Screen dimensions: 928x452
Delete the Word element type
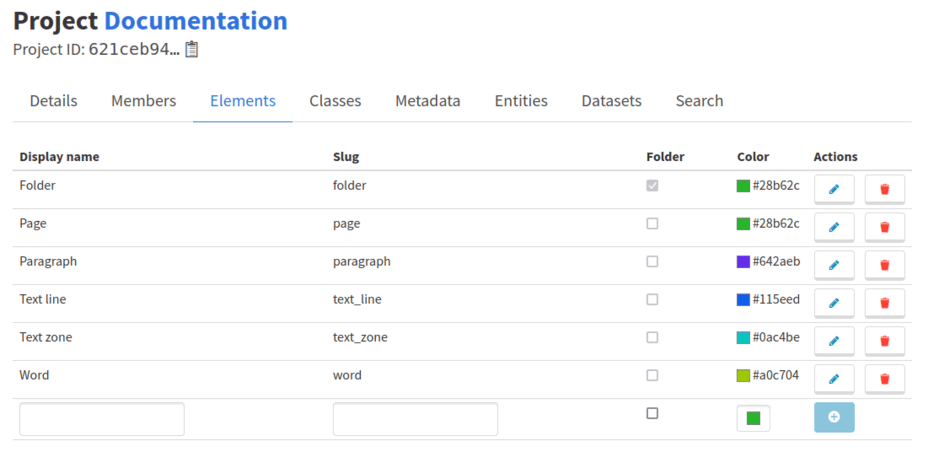(x=884, y=379)
